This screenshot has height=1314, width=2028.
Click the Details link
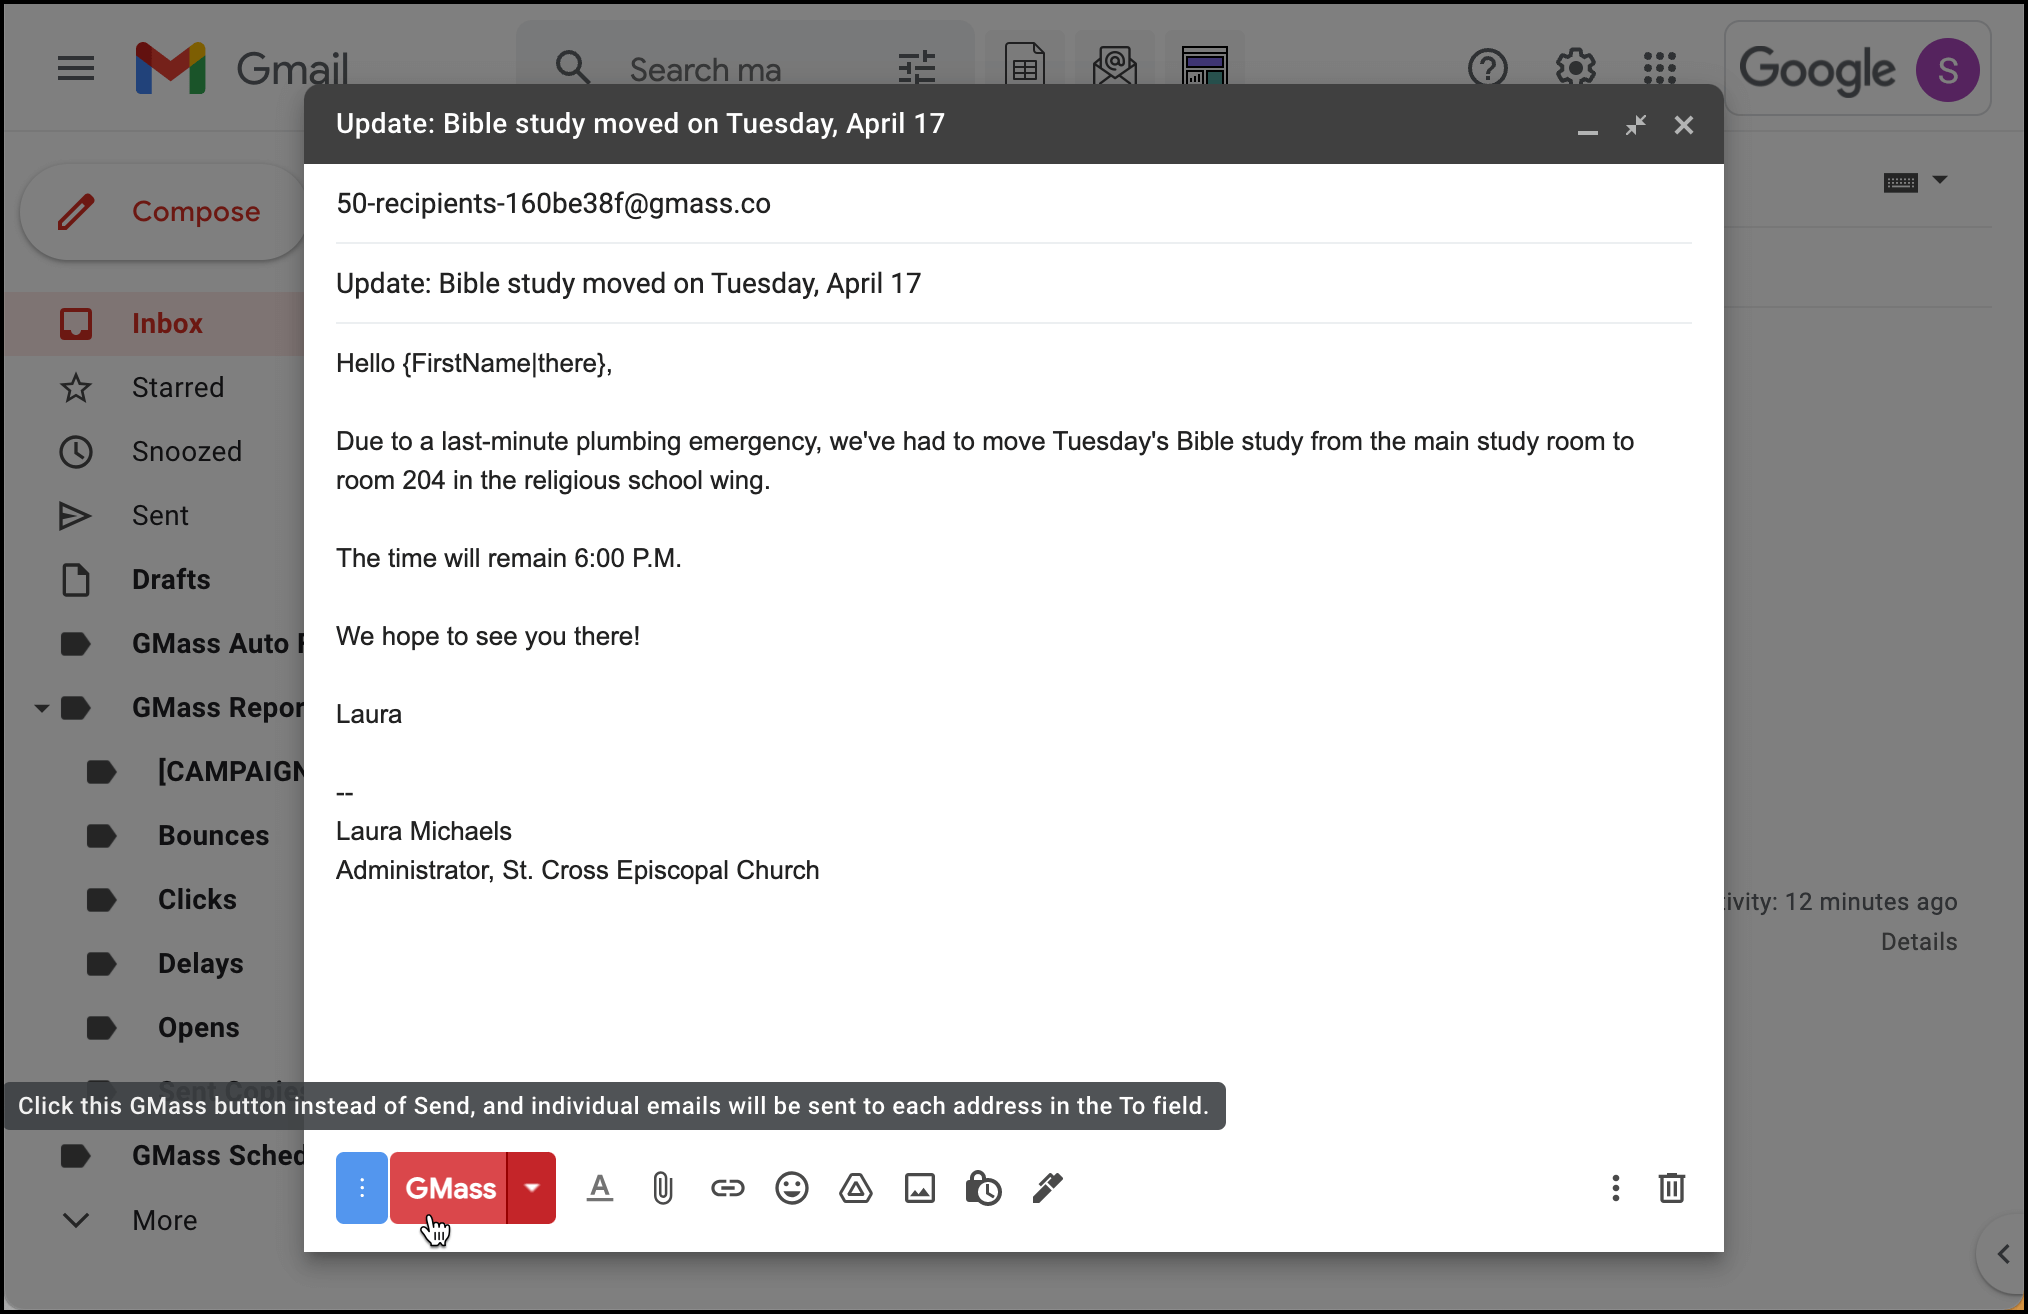point(1919,942)
